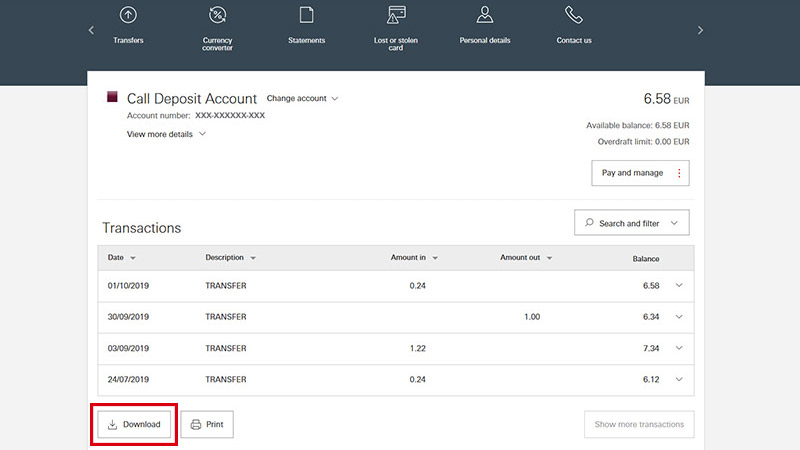800x450 pixels.
Task: Expand the 30/09/2019 transaction row chevron
Action: pyautogui.click(x=679, y=317)
